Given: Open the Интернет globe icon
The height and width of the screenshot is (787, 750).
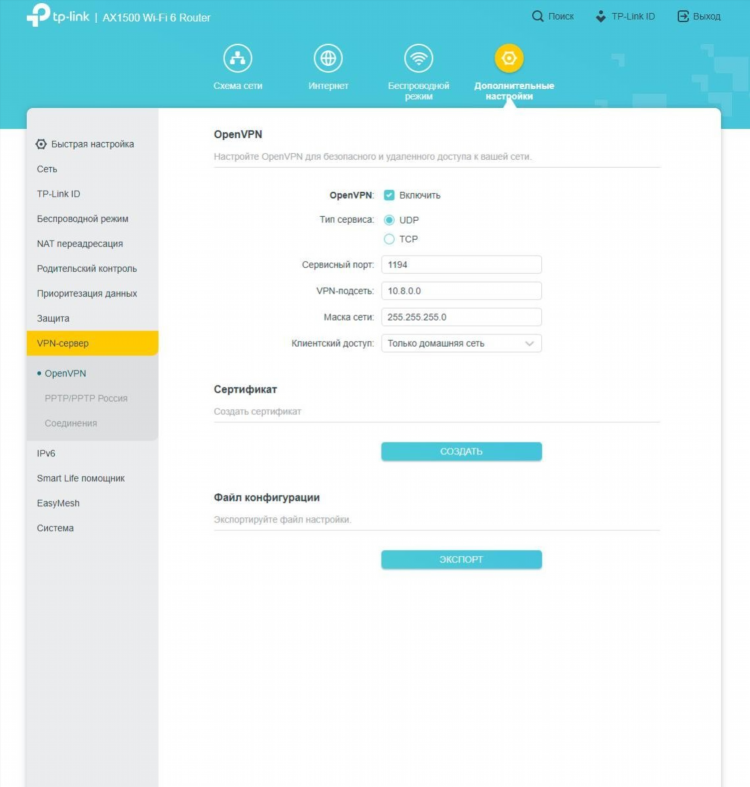Looking at the screenshot, I should 328,58.
